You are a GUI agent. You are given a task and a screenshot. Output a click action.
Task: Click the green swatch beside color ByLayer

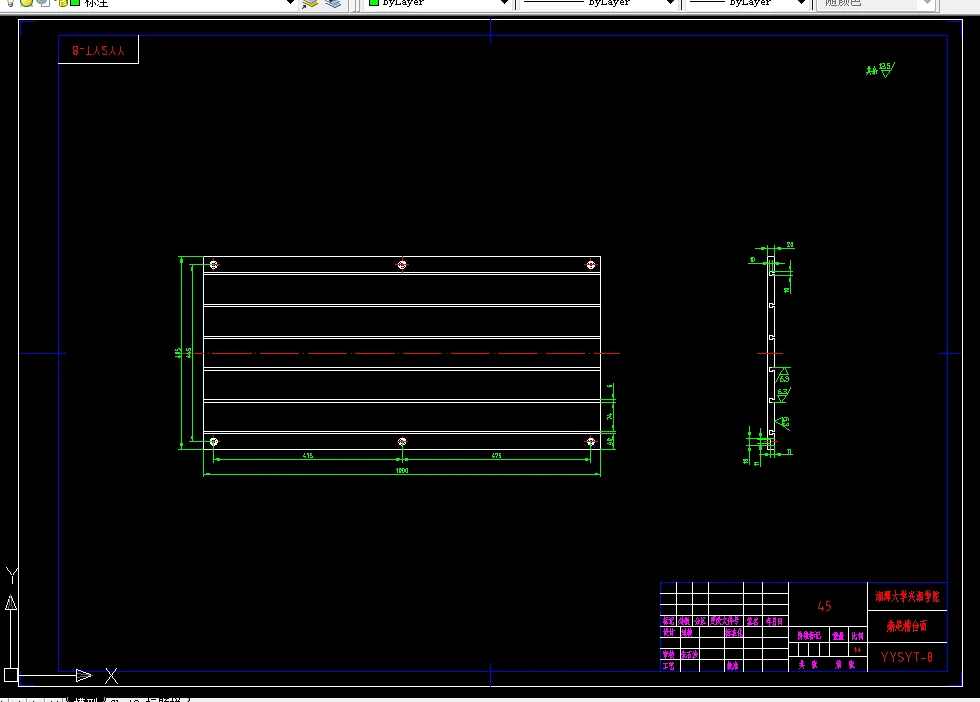point(374,3)
